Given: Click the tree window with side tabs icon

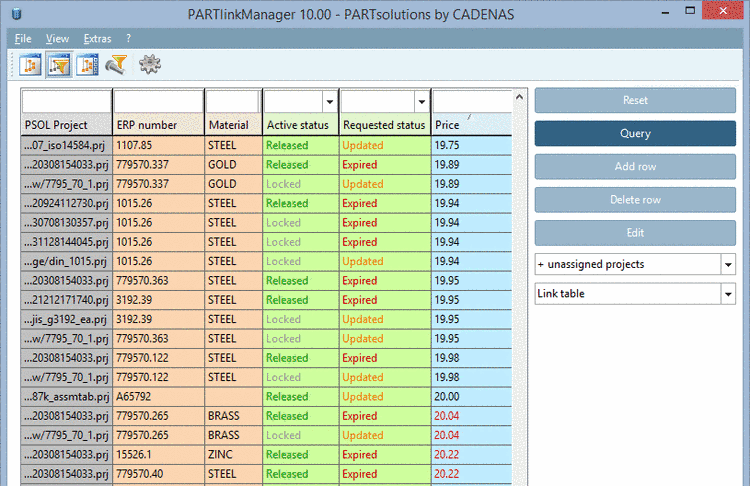Looking at the screenshot, I should point(88,65).
